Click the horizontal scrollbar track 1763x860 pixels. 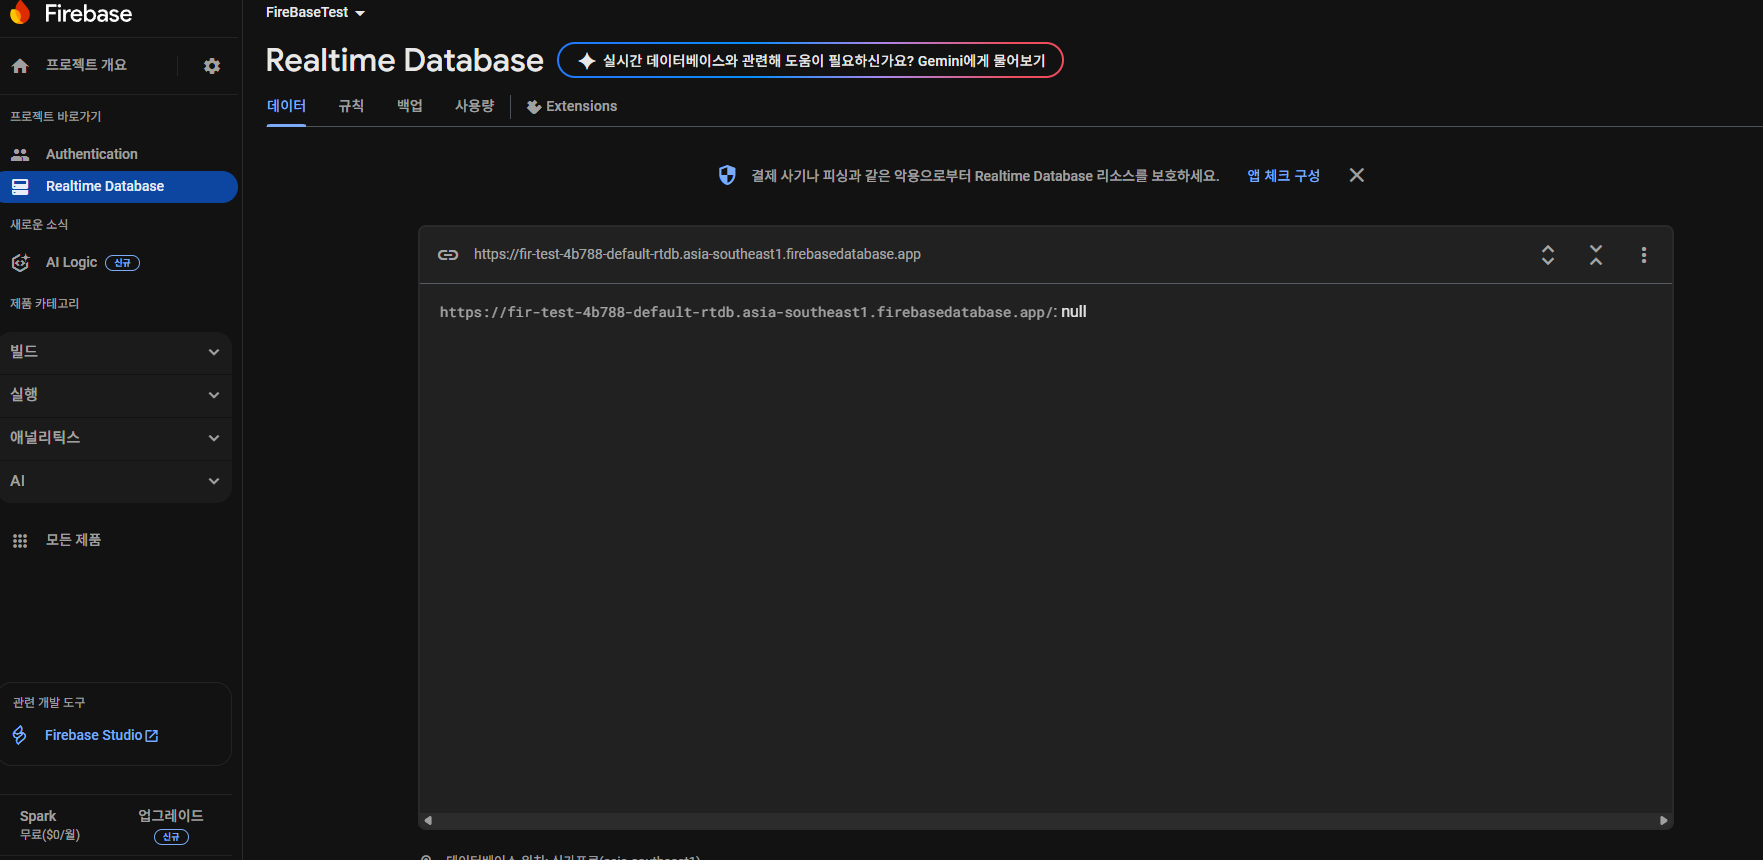pyautogui.click(x=1045, y=820)
